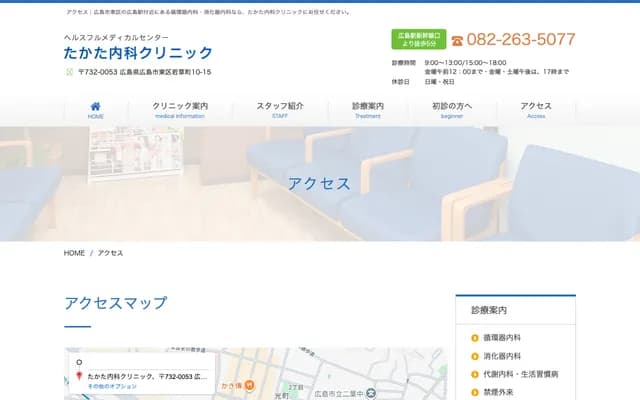Click the telephone icon beside phone number

pos(457,40)
